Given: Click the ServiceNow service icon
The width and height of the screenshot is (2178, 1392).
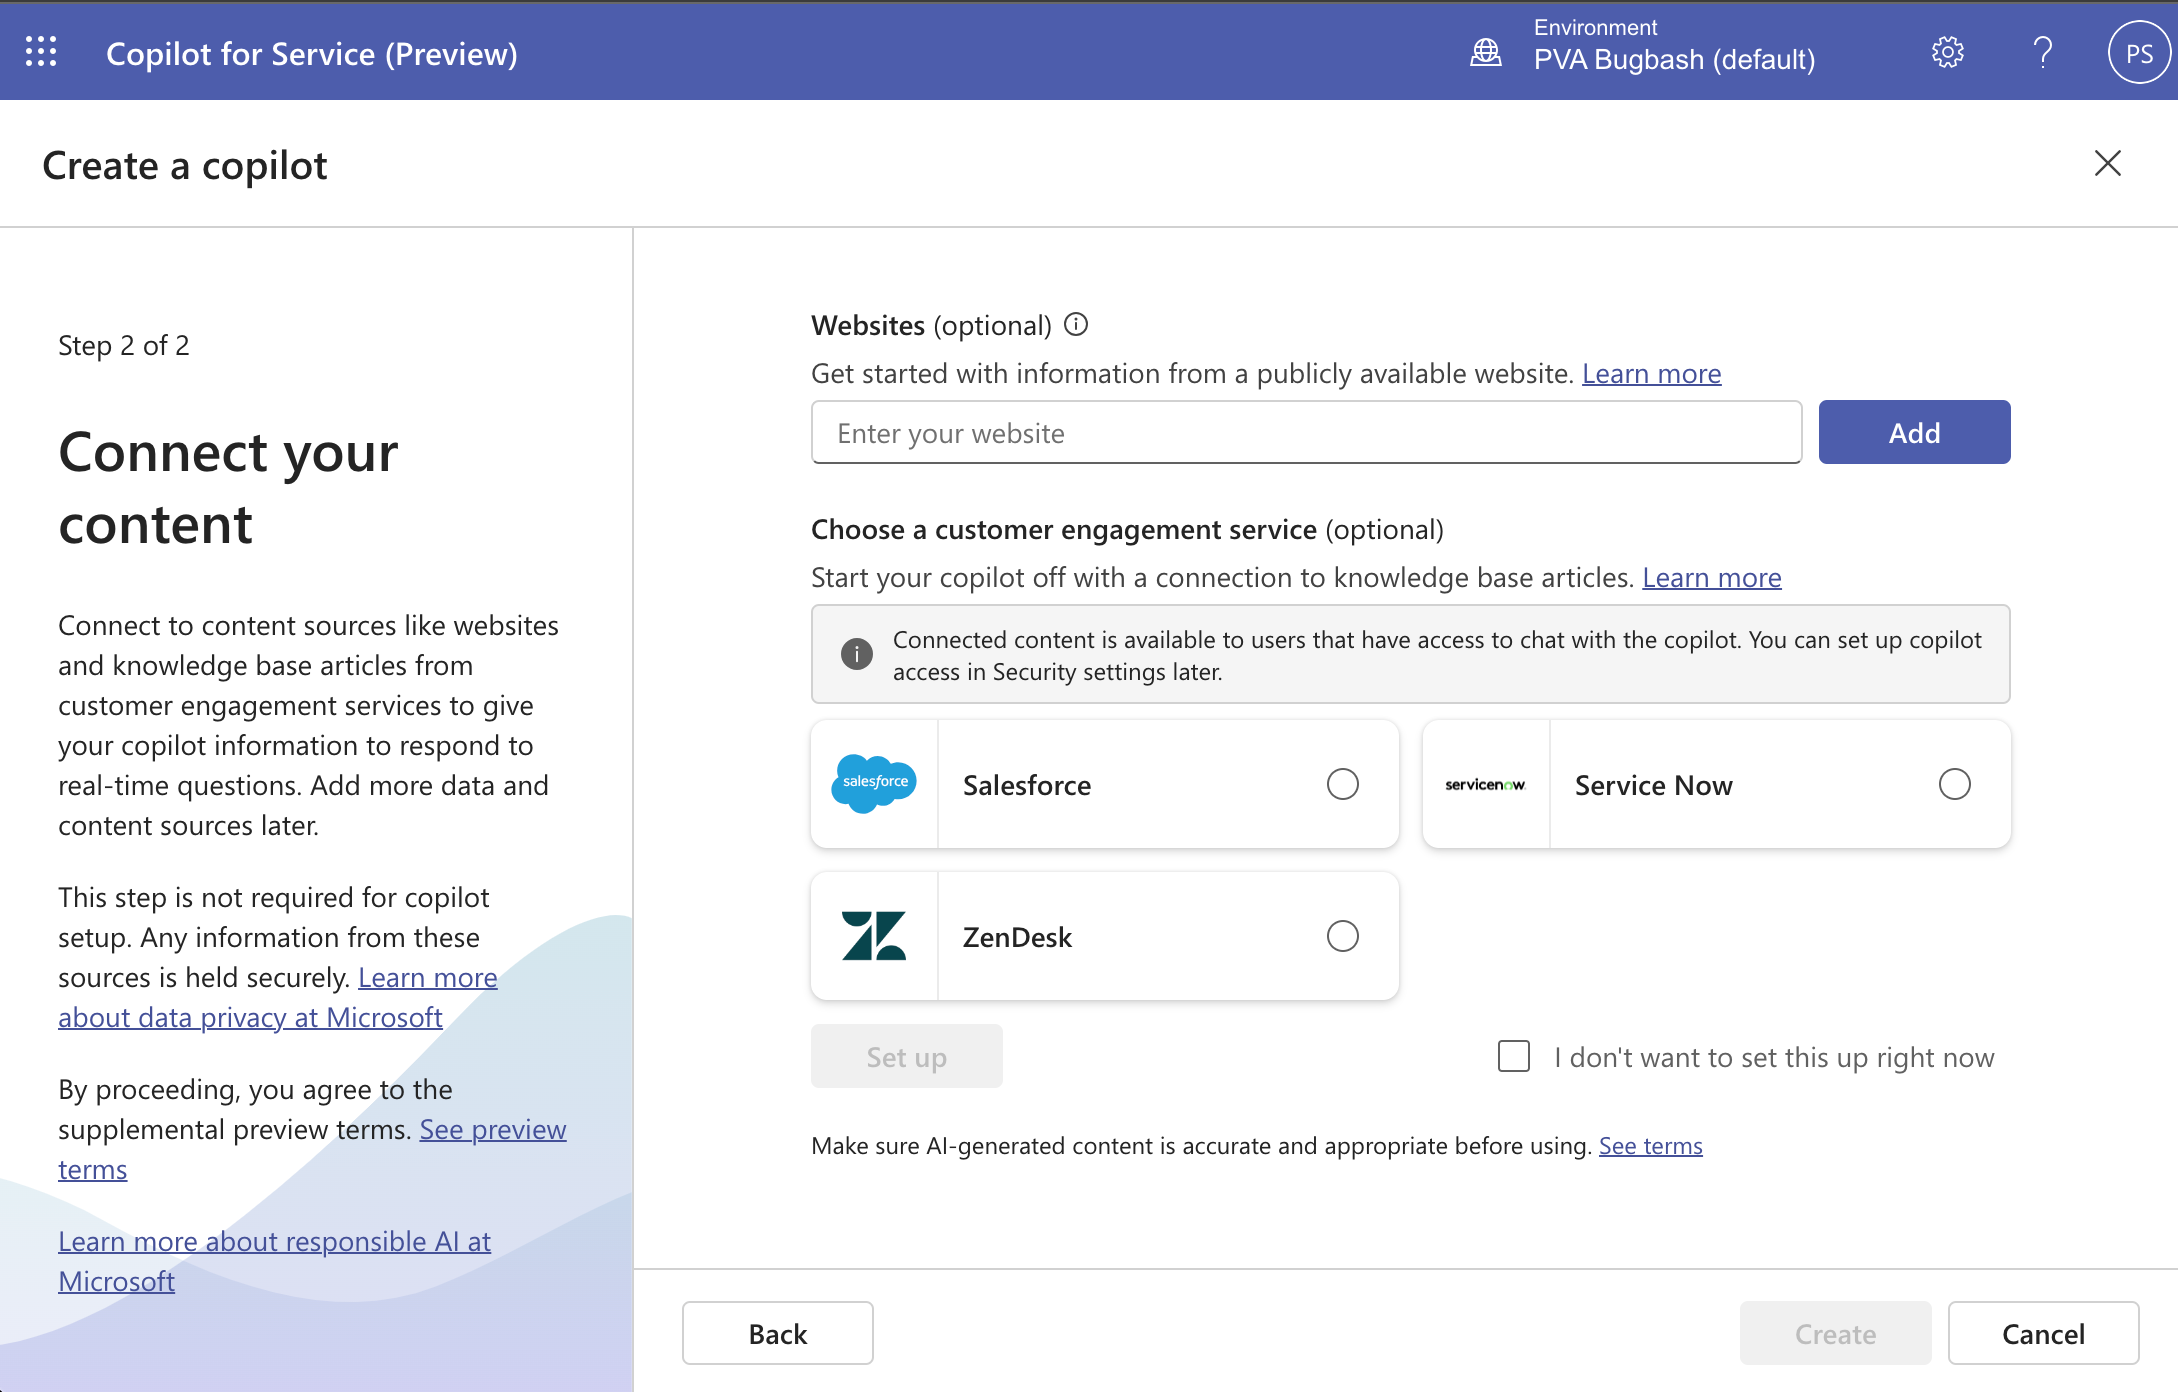Looking at the screenshot, I should point(1486,784).
